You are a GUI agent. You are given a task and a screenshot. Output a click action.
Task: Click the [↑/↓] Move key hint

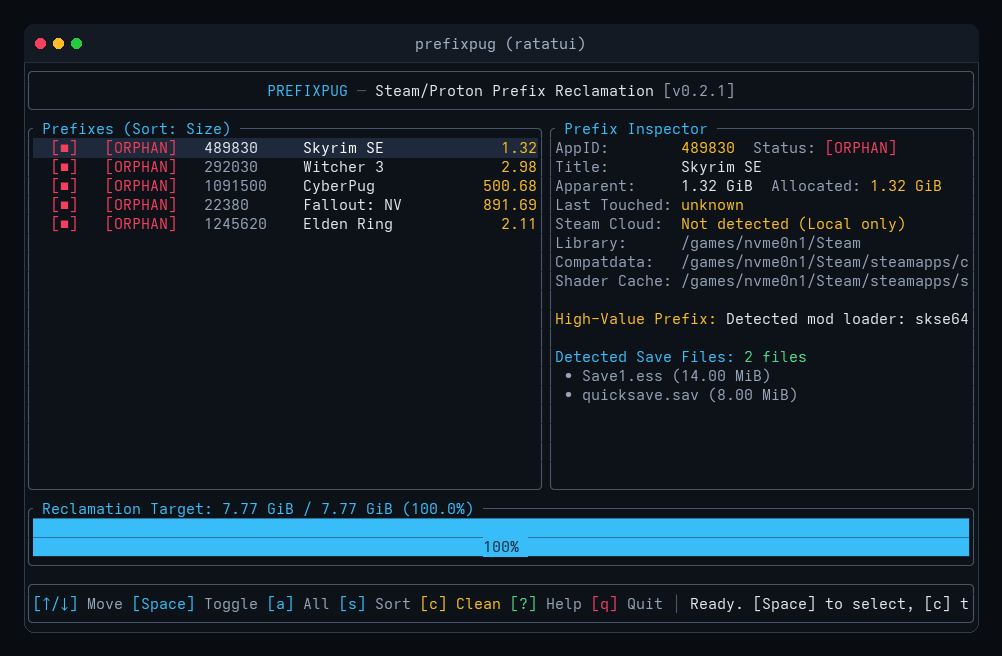click(x=78, y=604)
